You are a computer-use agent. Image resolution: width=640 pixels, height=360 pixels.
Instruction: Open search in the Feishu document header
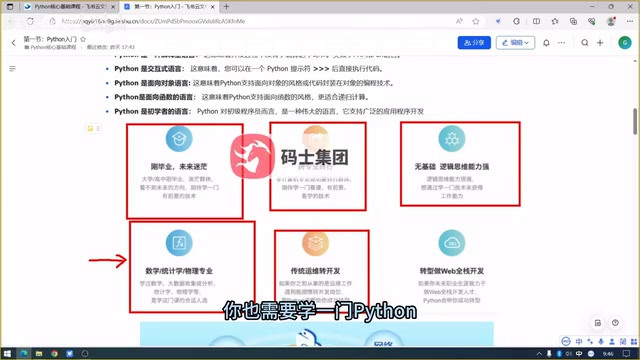(x=584, y=42)
